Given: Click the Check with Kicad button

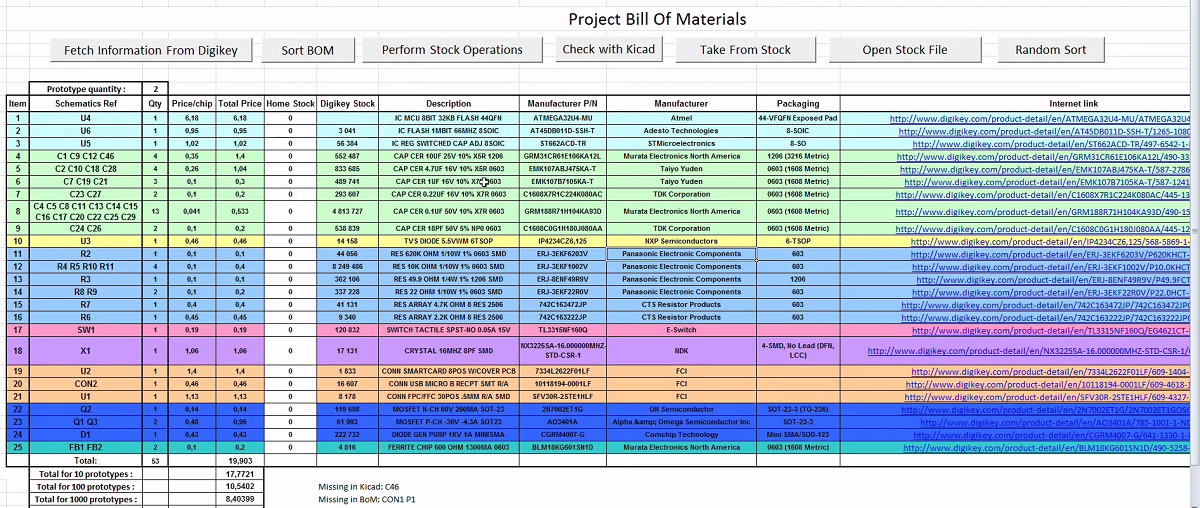Looking at the screenshot, I should 608,49.
